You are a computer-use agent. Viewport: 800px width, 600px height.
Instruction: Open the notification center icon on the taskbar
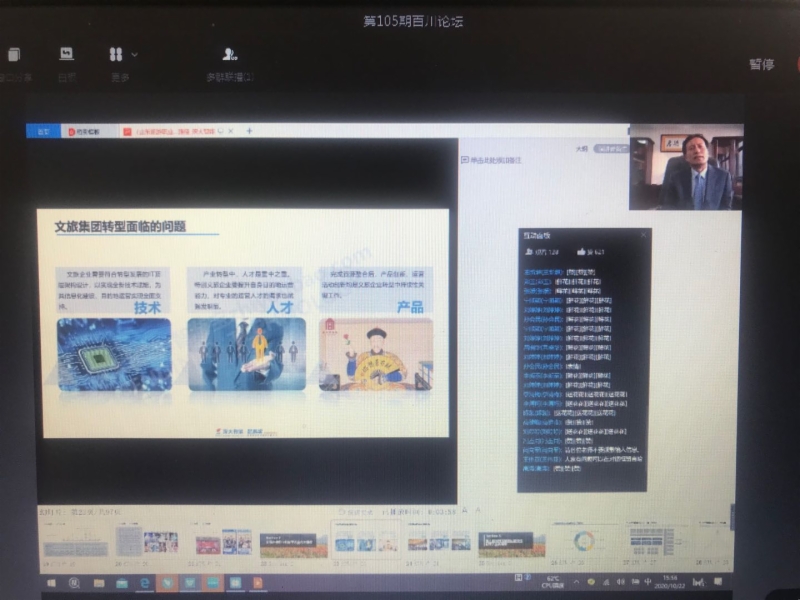point(718,582)
